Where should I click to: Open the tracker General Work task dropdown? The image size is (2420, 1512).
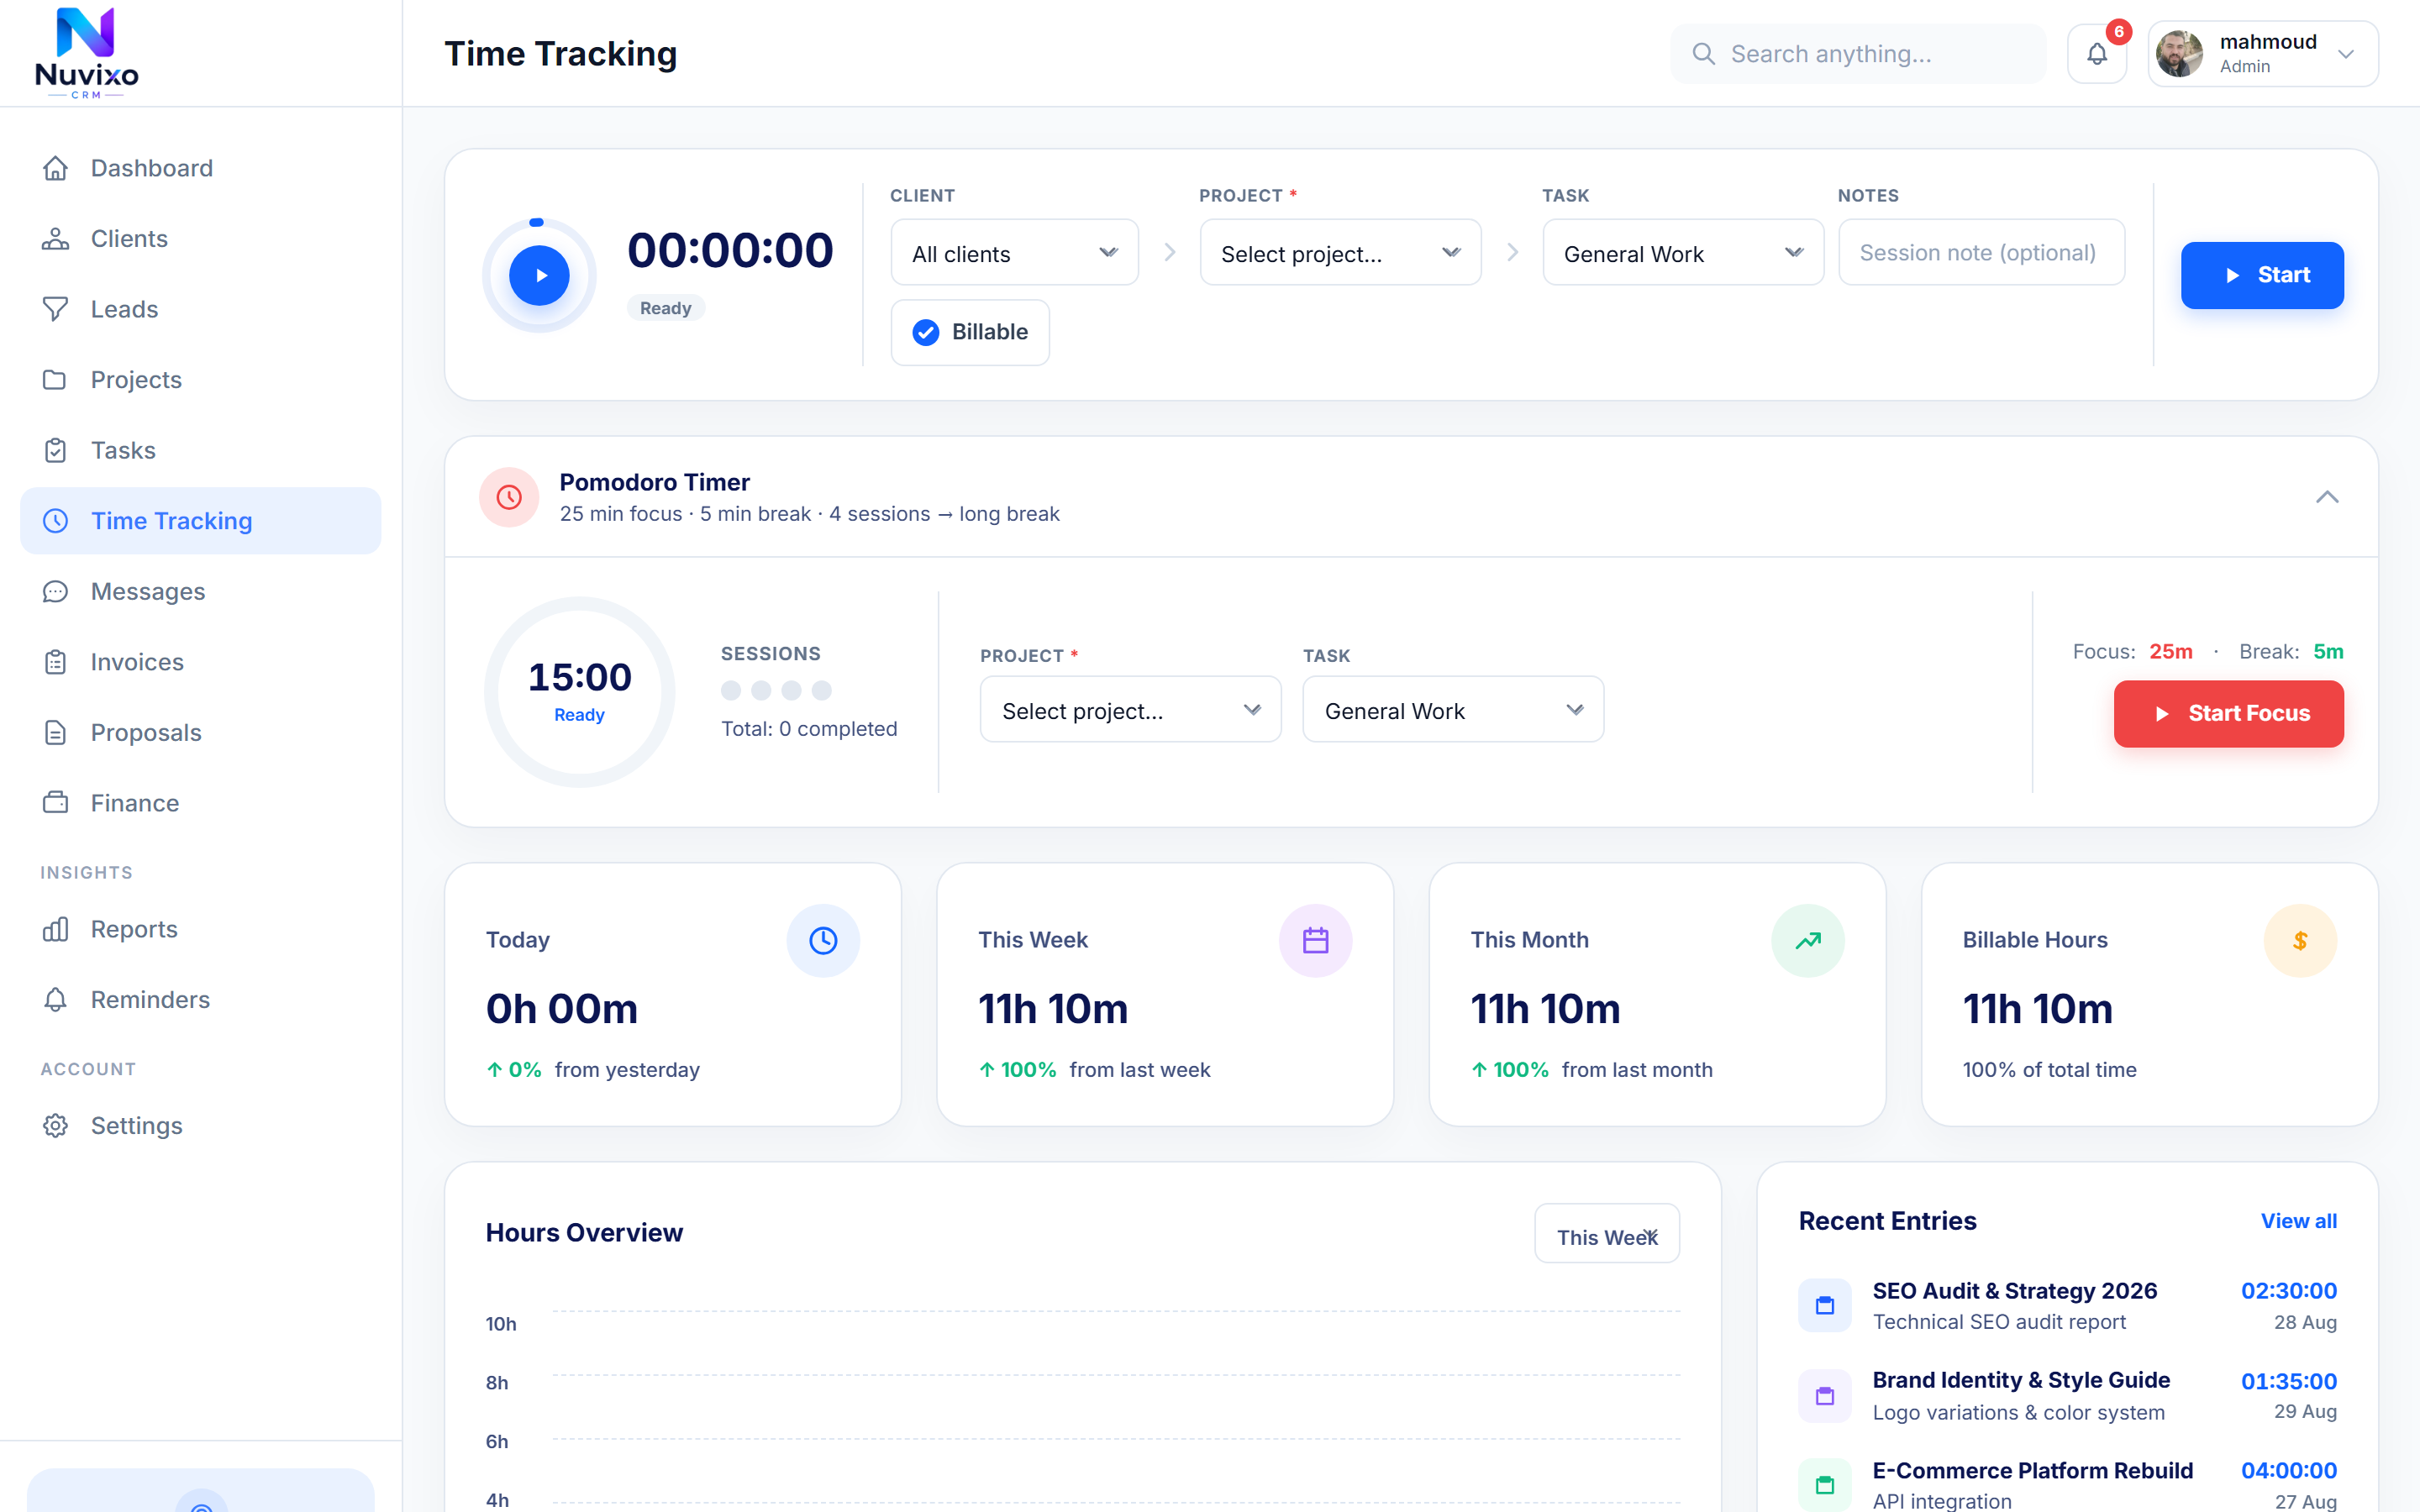[1683, 253]
